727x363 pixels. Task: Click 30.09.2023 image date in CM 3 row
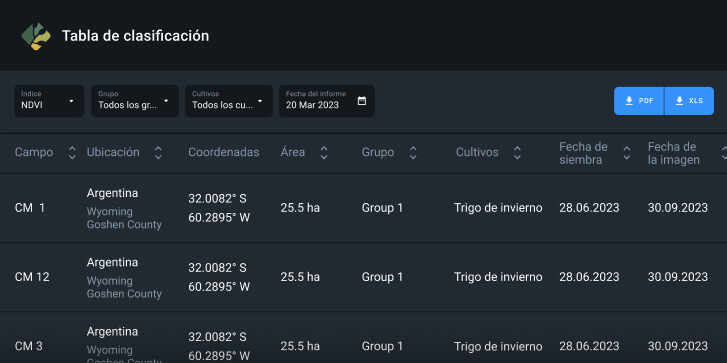coord(678,346)
